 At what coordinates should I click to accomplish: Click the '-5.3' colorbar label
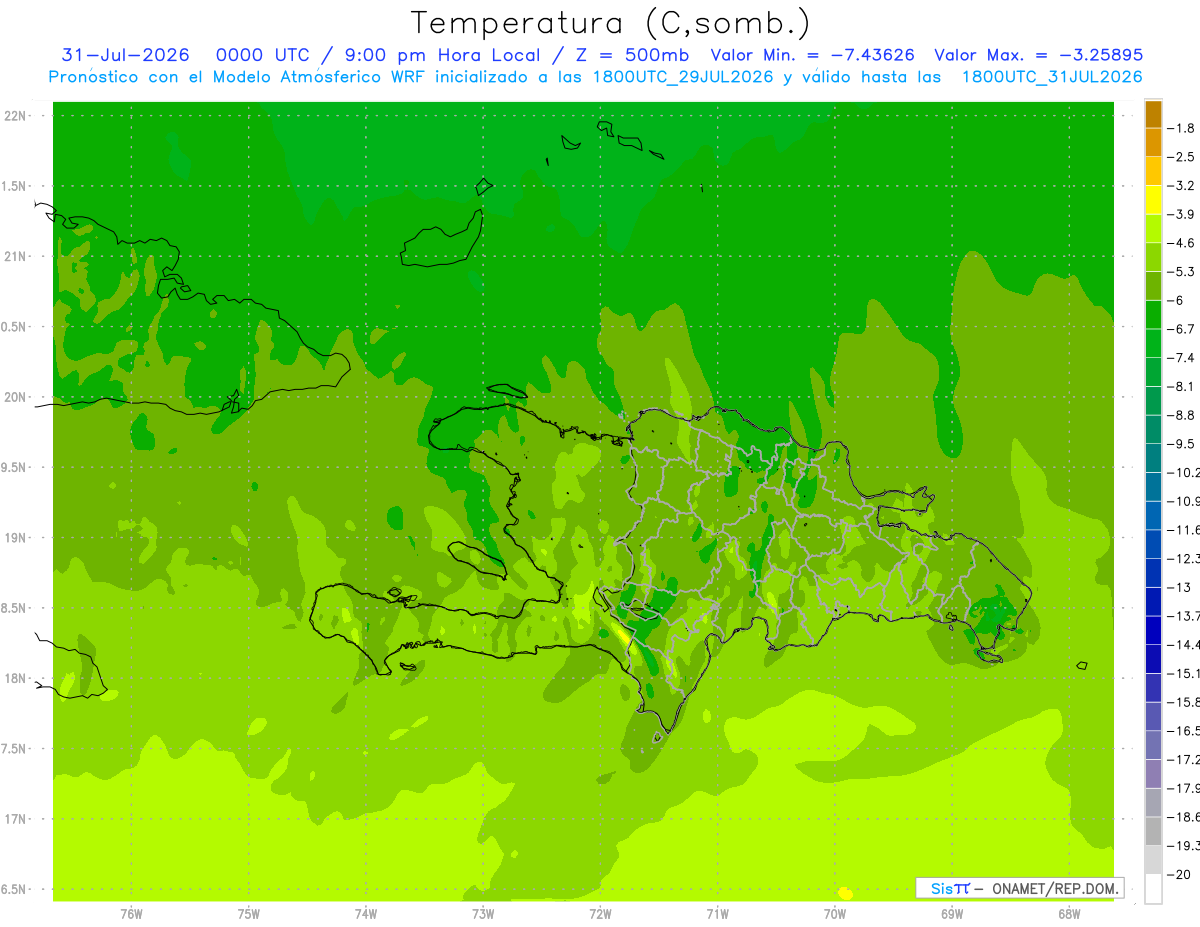tap(1182, 271)
